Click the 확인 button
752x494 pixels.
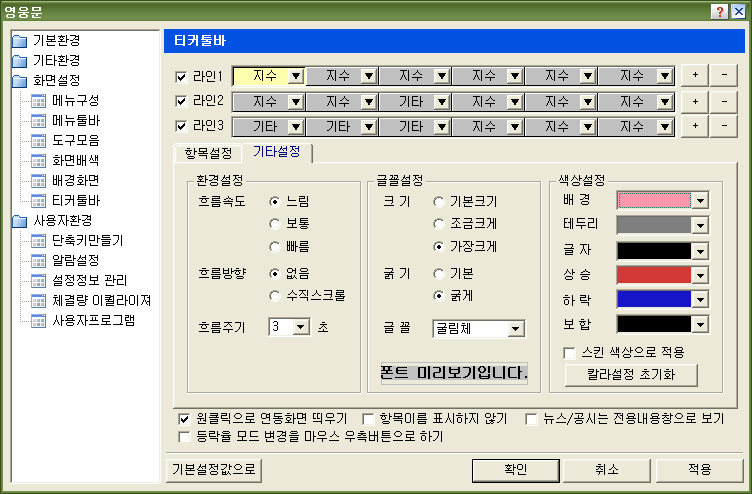pos(514,469)
